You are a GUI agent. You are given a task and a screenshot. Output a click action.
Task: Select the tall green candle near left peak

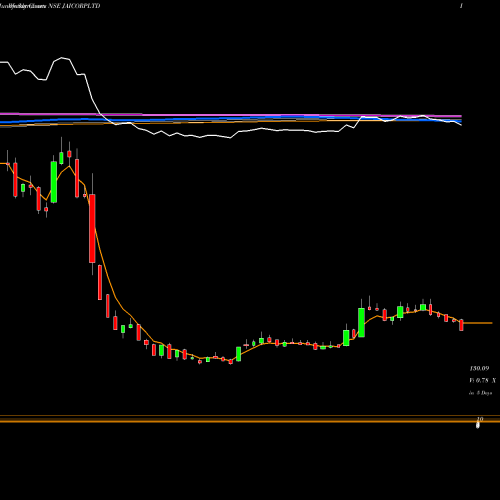click(x=54, y=182)
